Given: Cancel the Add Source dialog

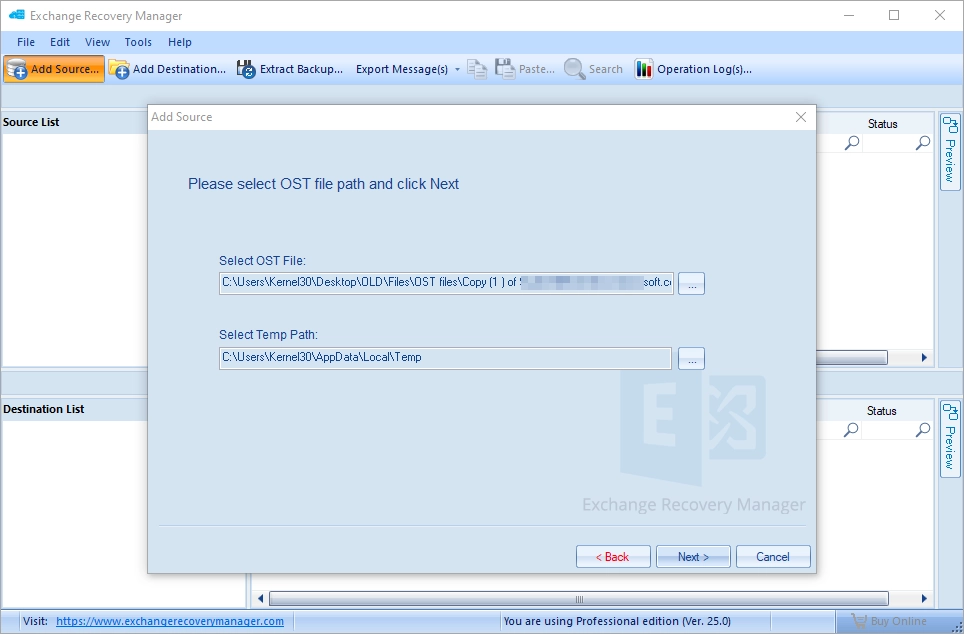Looking at the screenshot, I should (x=773, y=556).
